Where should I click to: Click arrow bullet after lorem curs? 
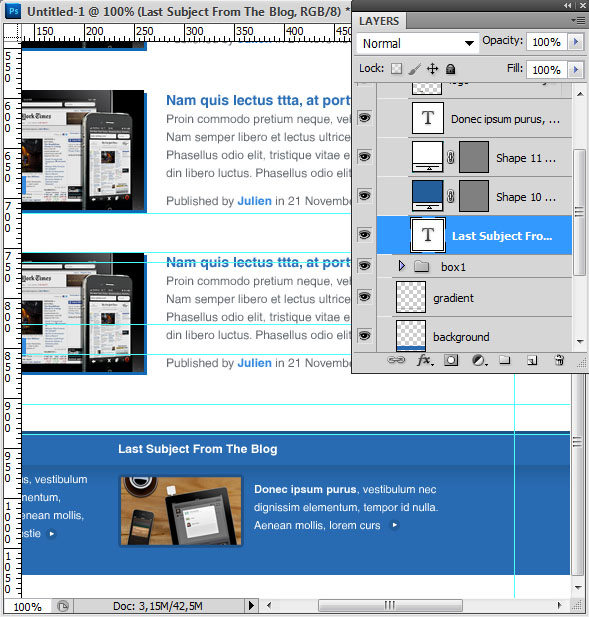(394, 525)
